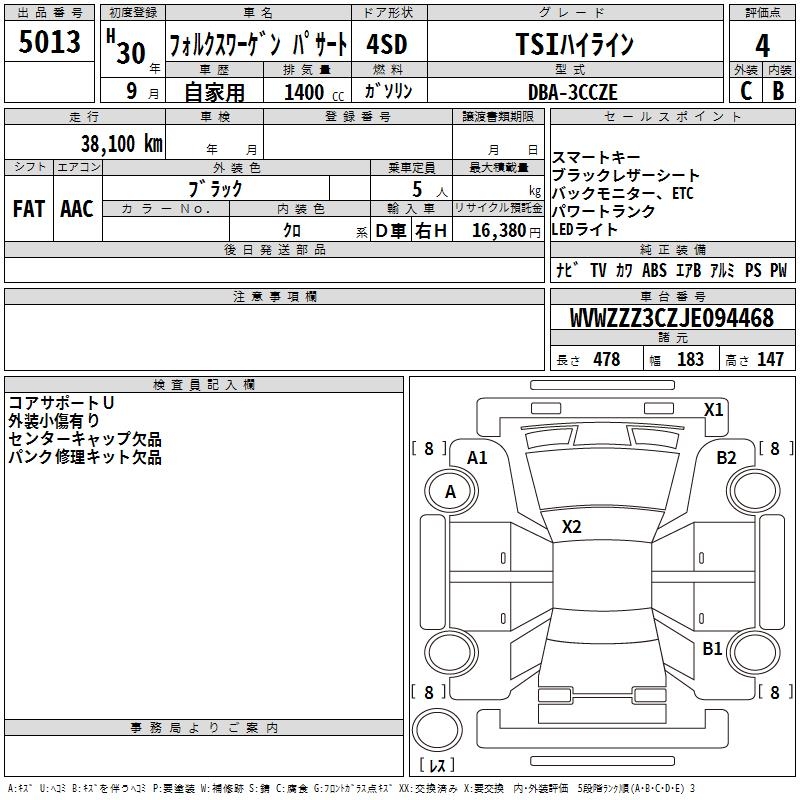800x800 pixels.
Task: Click the アルミ equipment item
Action: pos(722,270)
